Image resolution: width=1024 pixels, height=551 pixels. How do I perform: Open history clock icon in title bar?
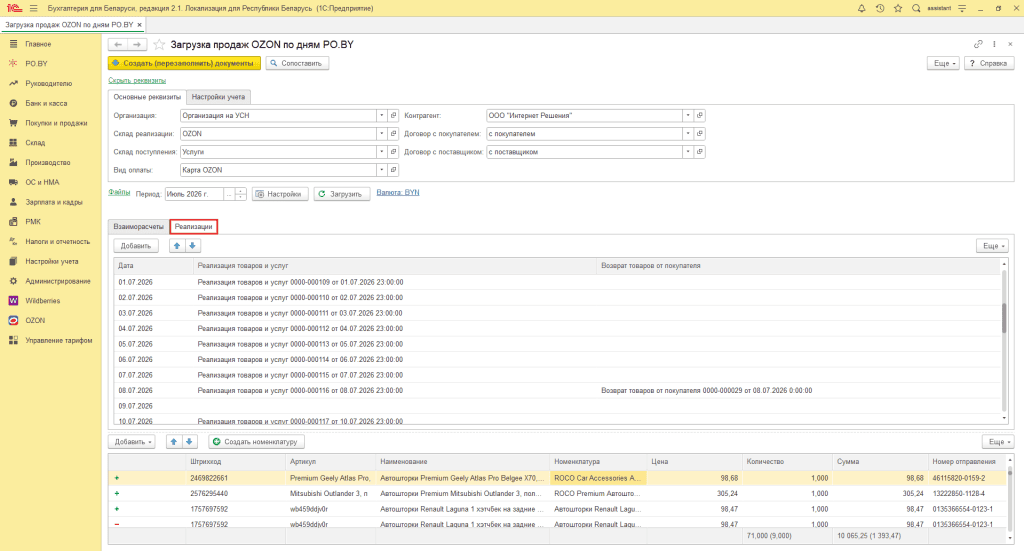880,8
